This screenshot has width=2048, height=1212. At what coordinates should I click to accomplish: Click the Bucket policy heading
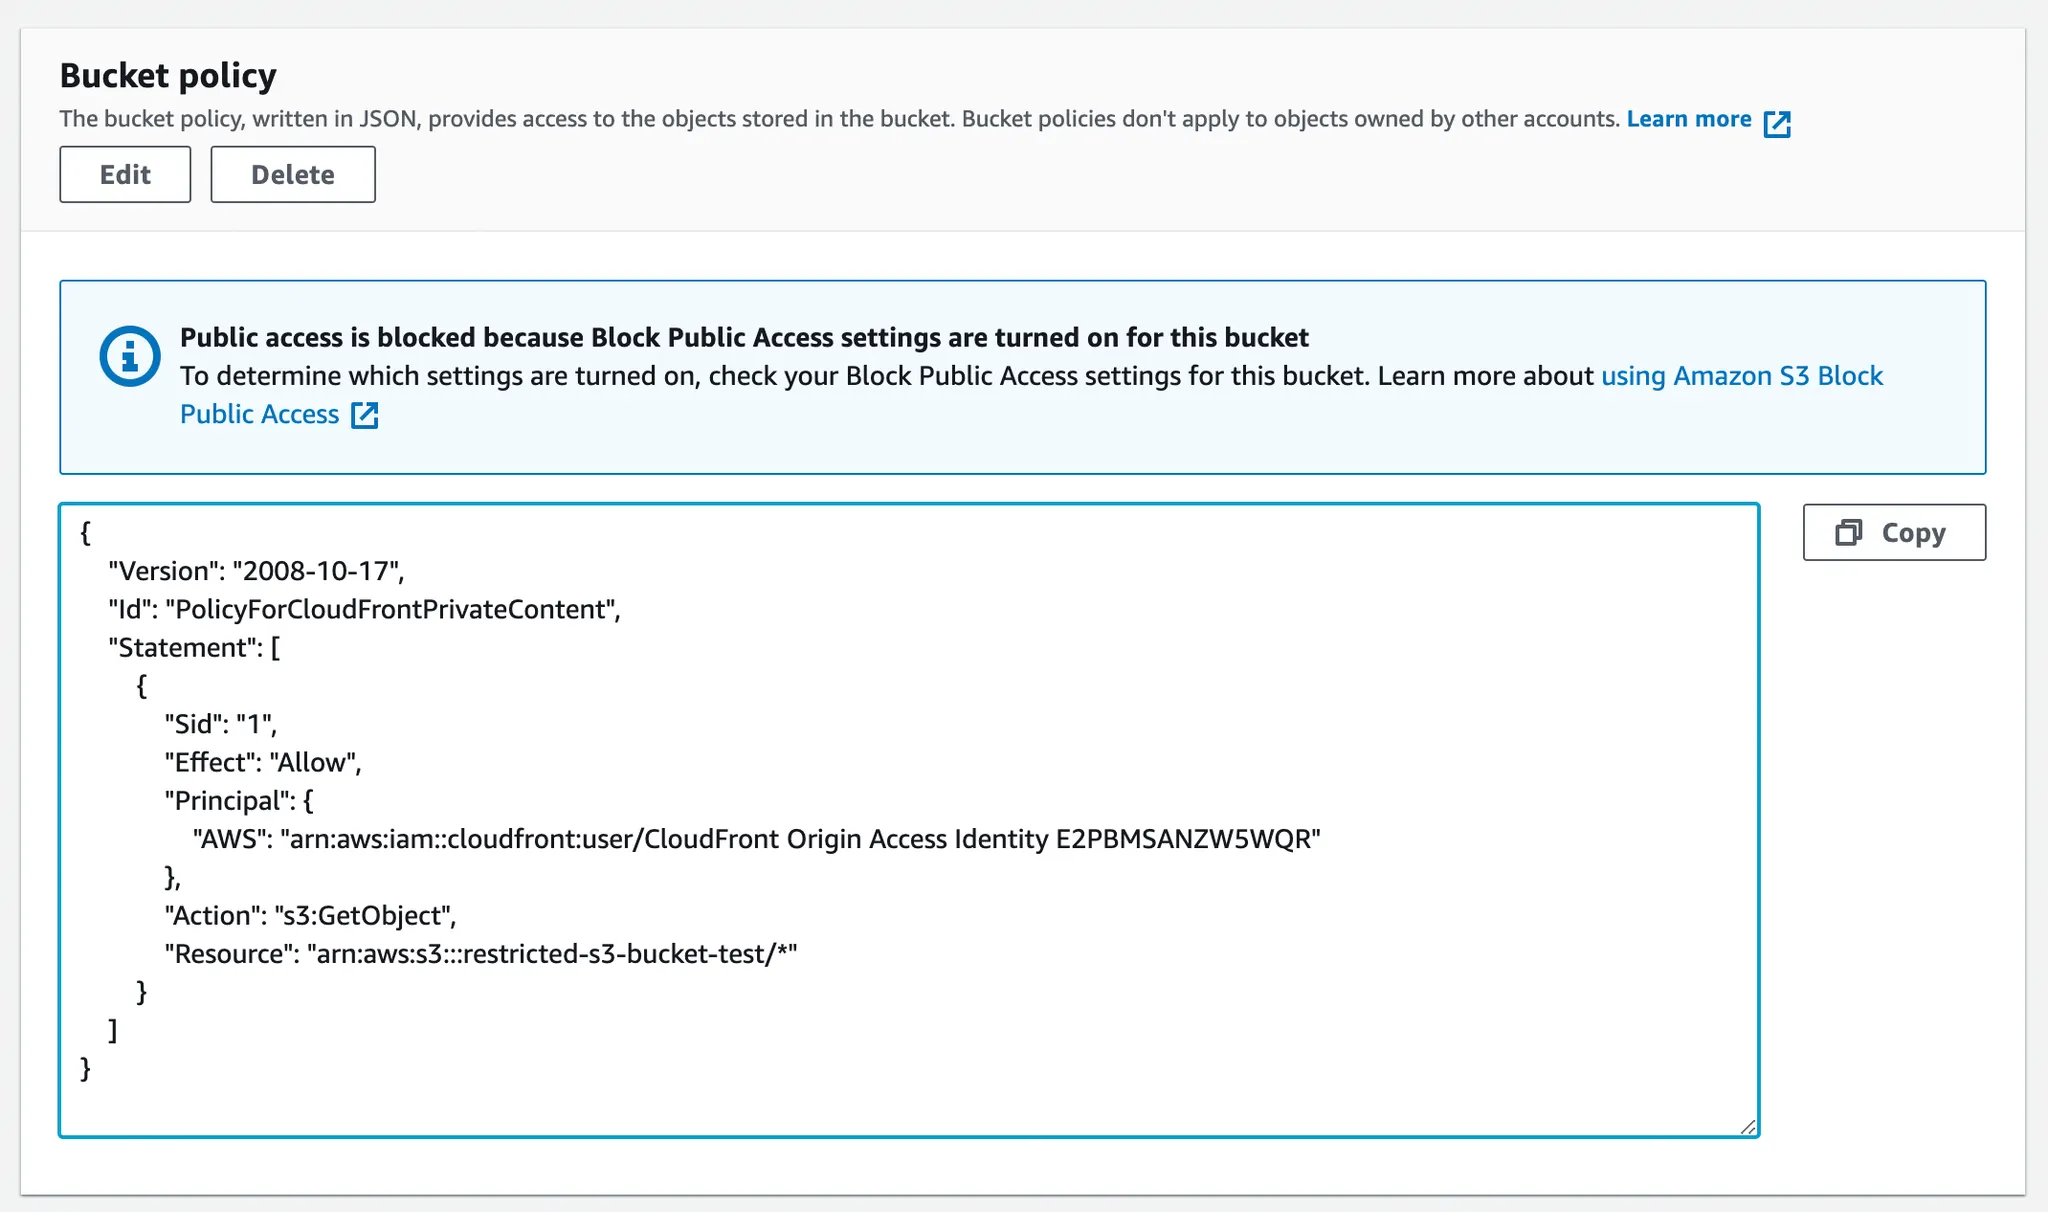coord(168,76)
